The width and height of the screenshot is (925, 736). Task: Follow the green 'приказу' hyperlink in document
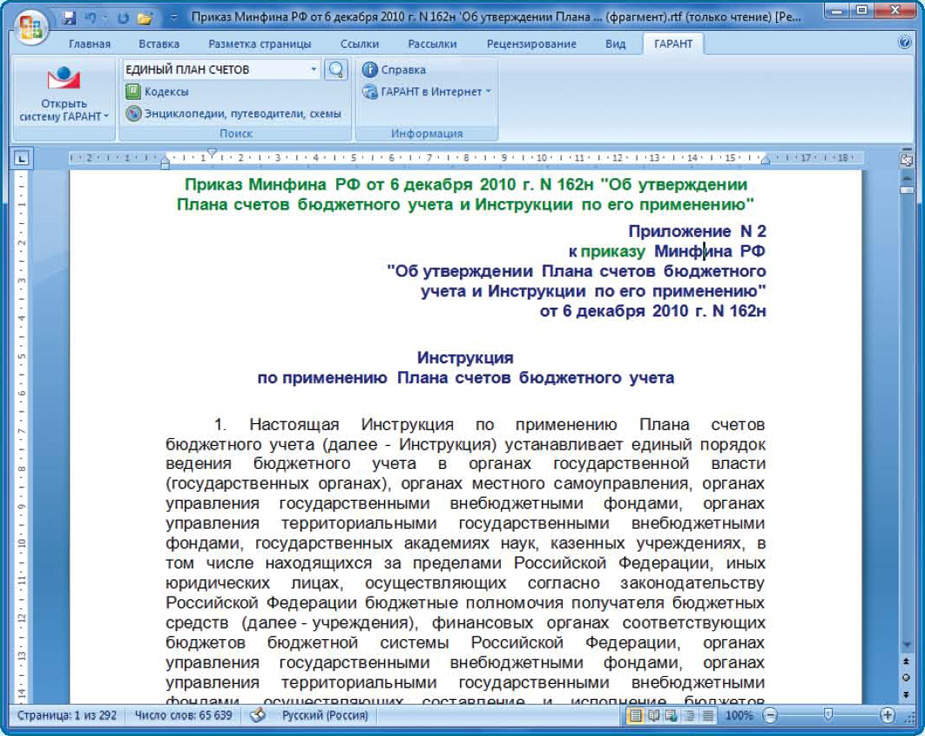click(x=612, y=251)
